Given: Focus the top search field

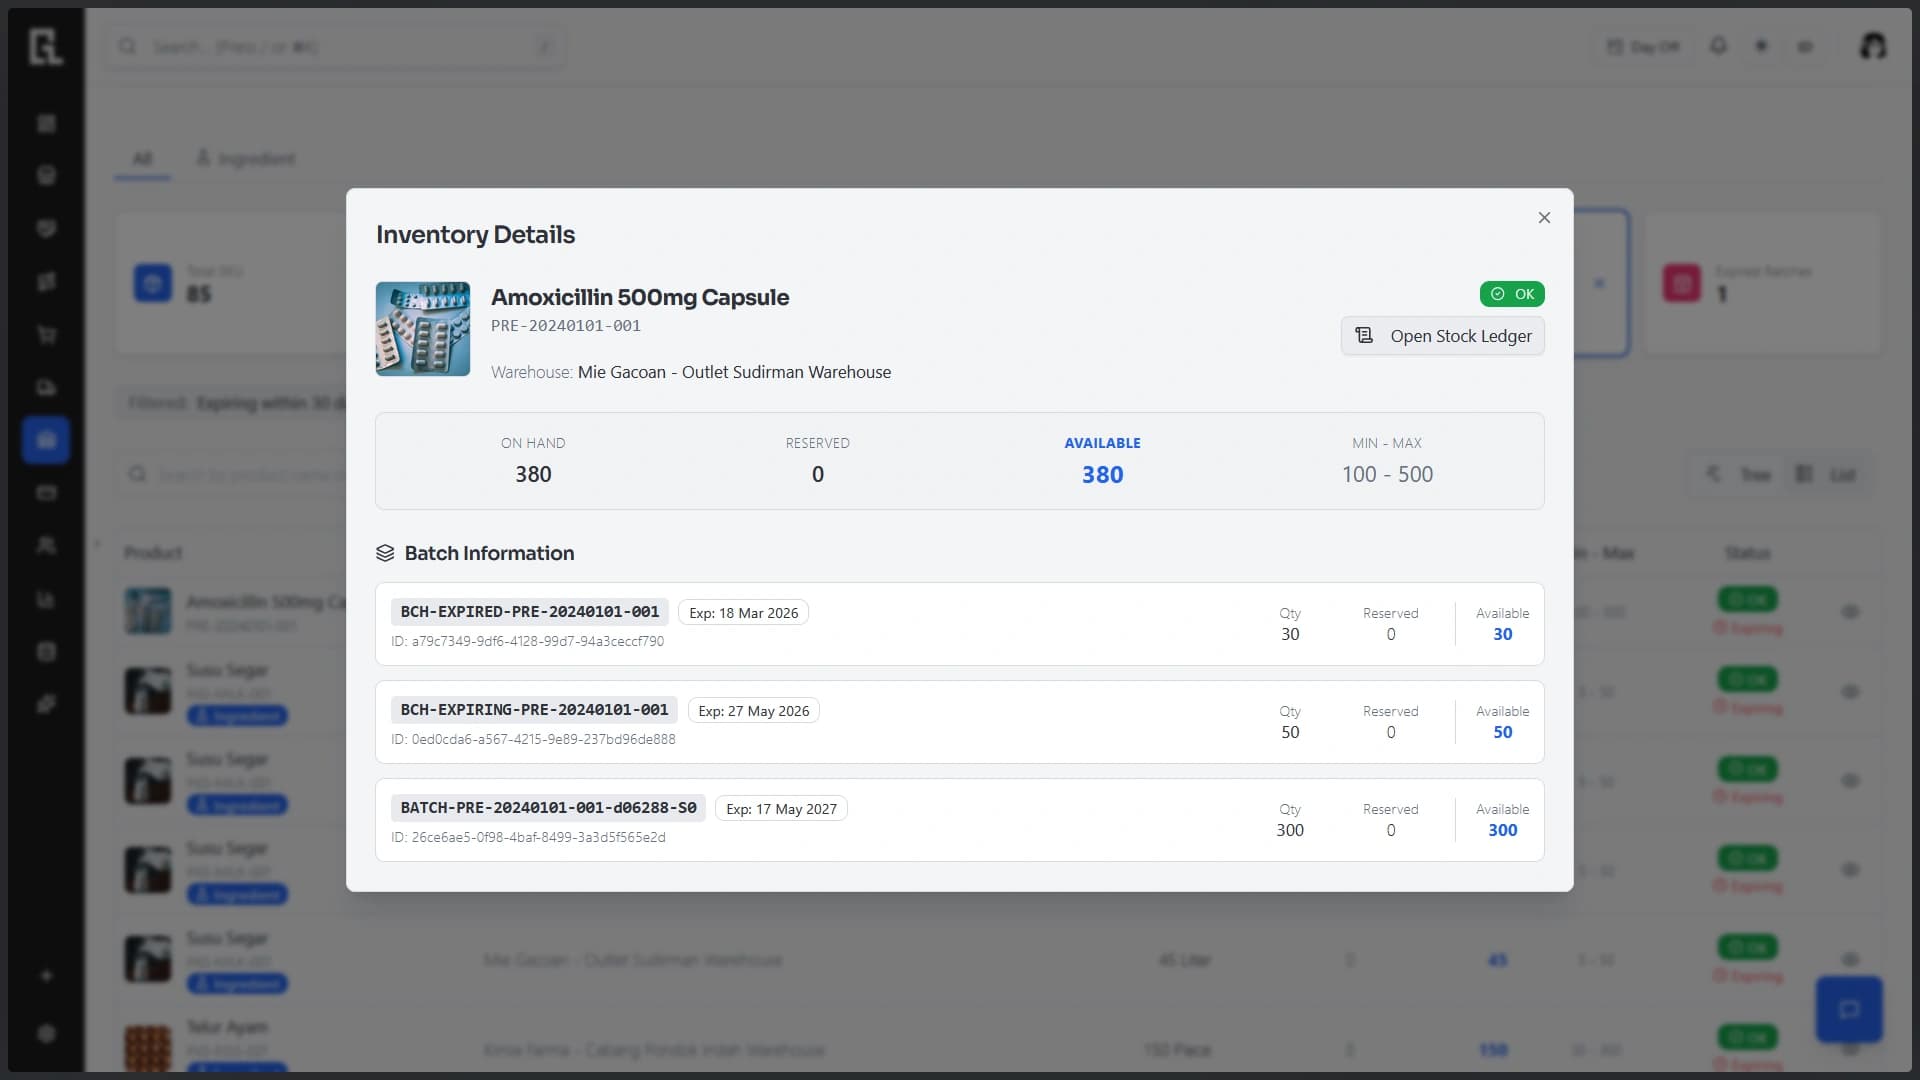Looking at the screenshot, I should coord(335,47).
